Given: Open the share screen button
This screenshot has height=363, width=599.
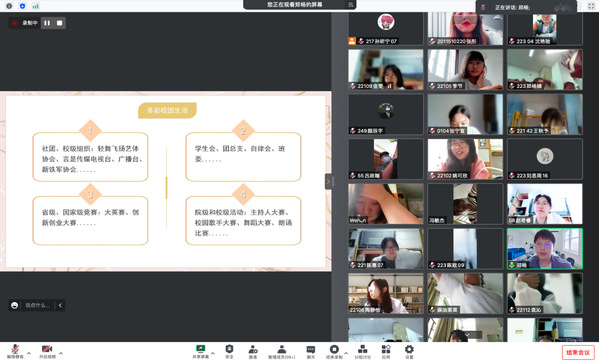Looking at the screenshot, I should (201, 351).
